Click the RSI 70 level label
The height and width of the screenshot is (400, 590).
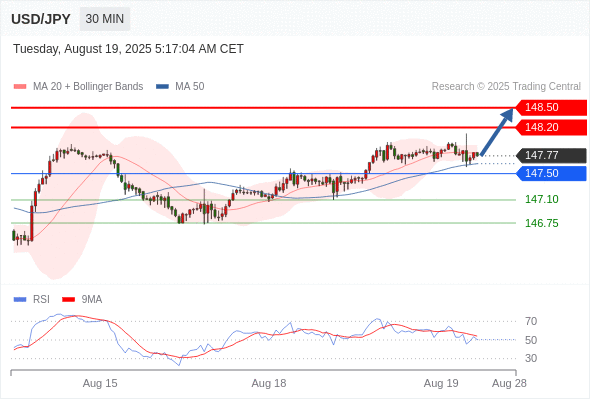[x=531, y=321]
